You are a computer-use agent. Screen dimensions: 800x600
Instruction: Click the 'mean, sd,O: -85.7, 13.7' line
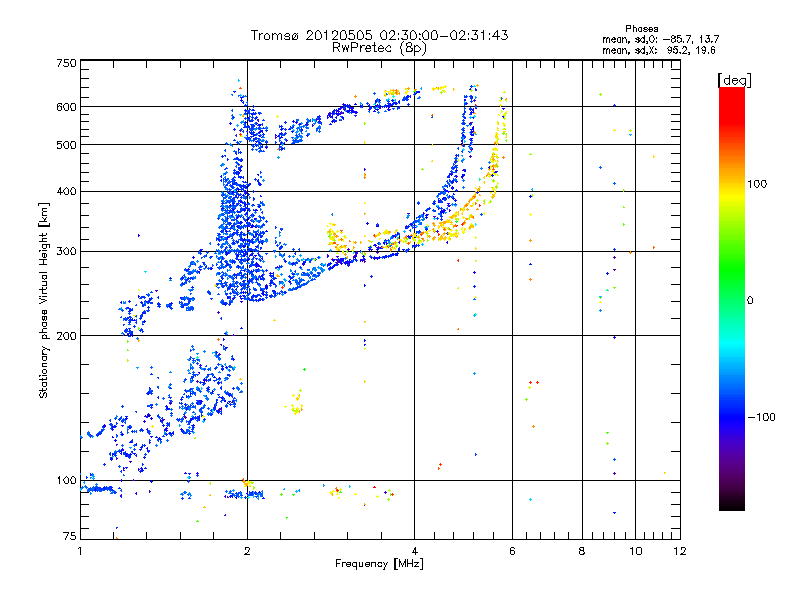tap(661, 39)
